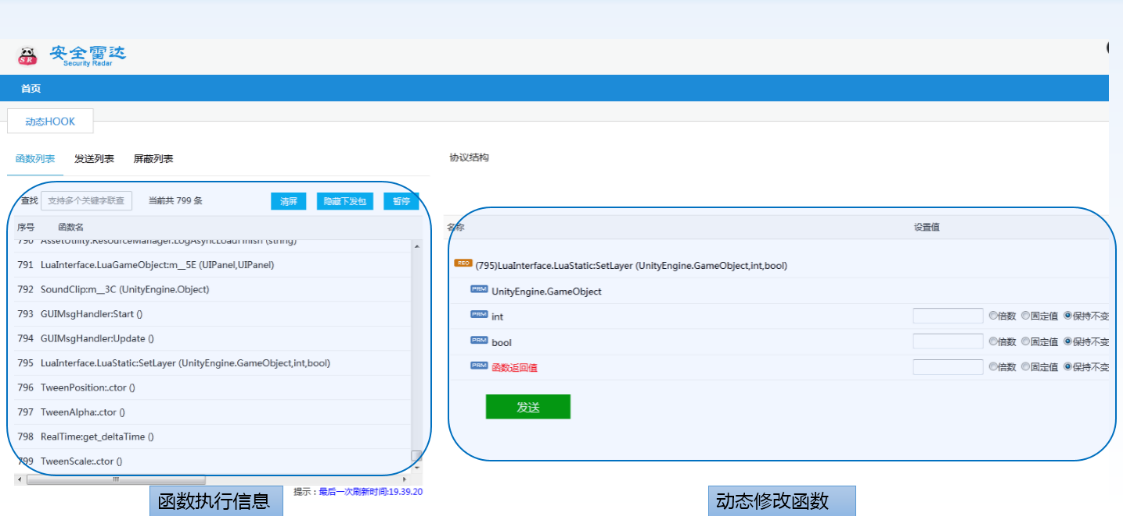Click the 暂停 button
Image resolution: width=1123 pixels, height=516 pixels.
401,201
